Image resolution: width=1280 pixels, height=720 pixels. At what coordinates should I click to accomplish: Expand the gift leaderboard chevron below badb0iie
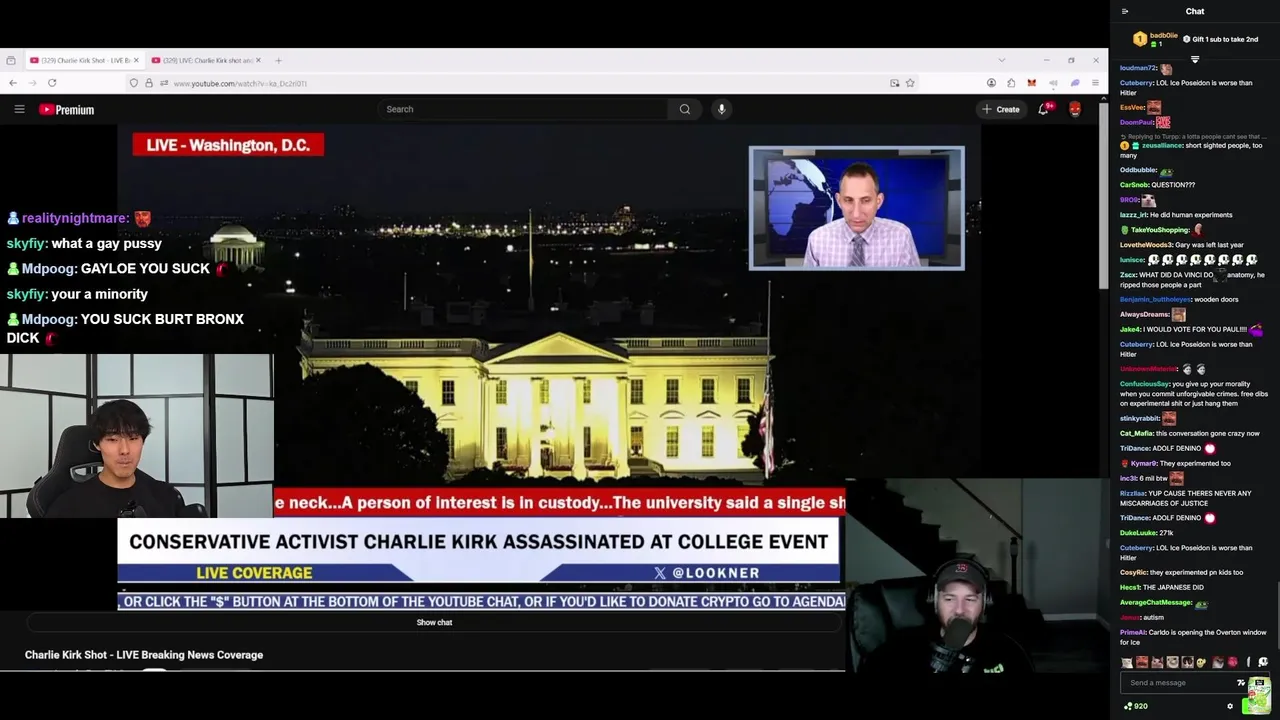click(x=1194, y=59)
